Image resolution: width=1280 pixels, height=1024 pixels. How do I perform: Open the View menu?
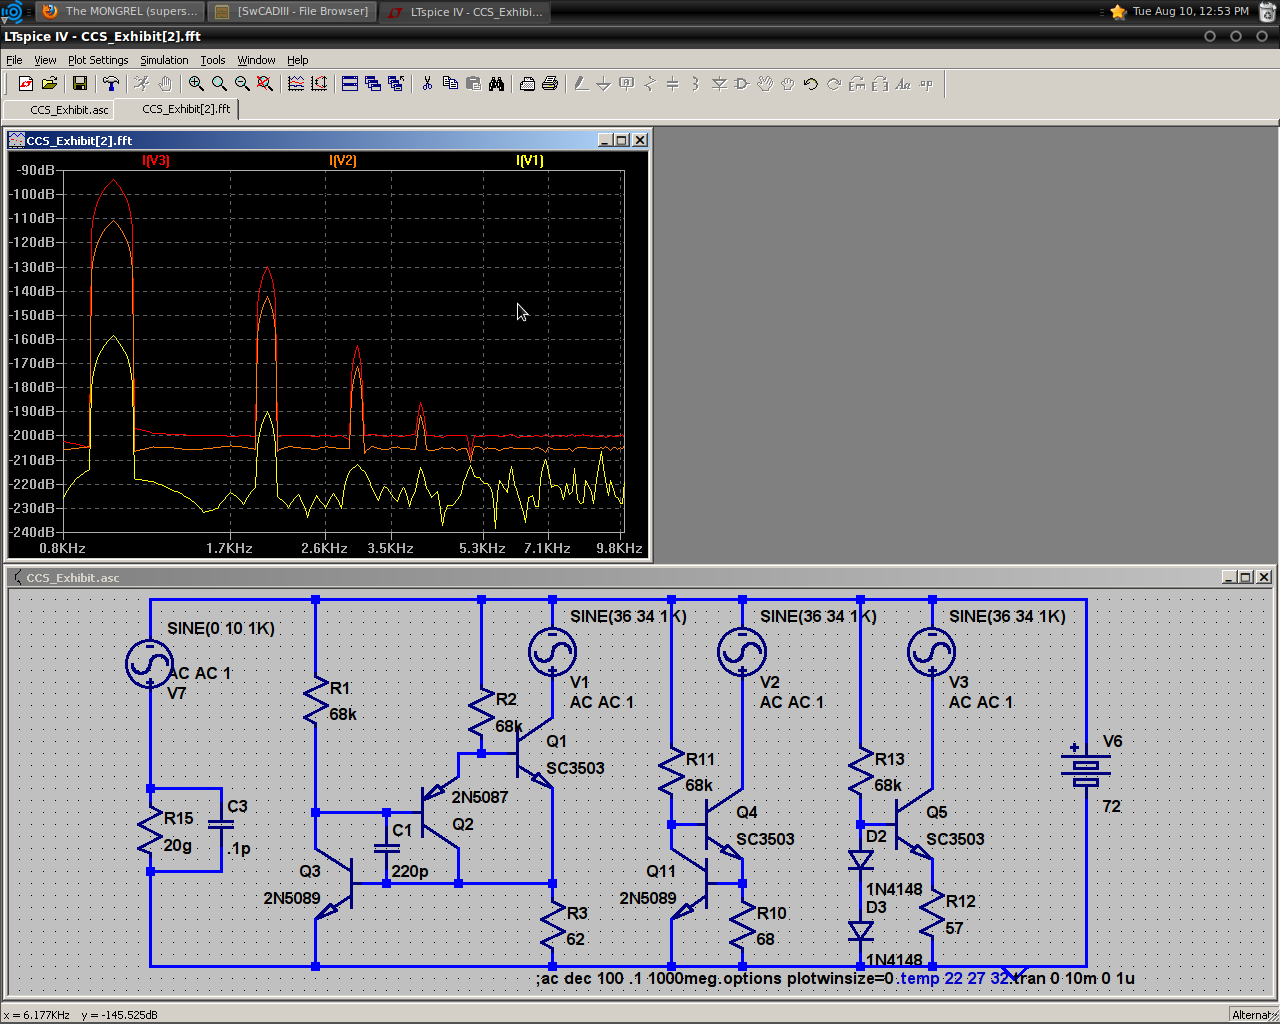click(x=45, y=60)
